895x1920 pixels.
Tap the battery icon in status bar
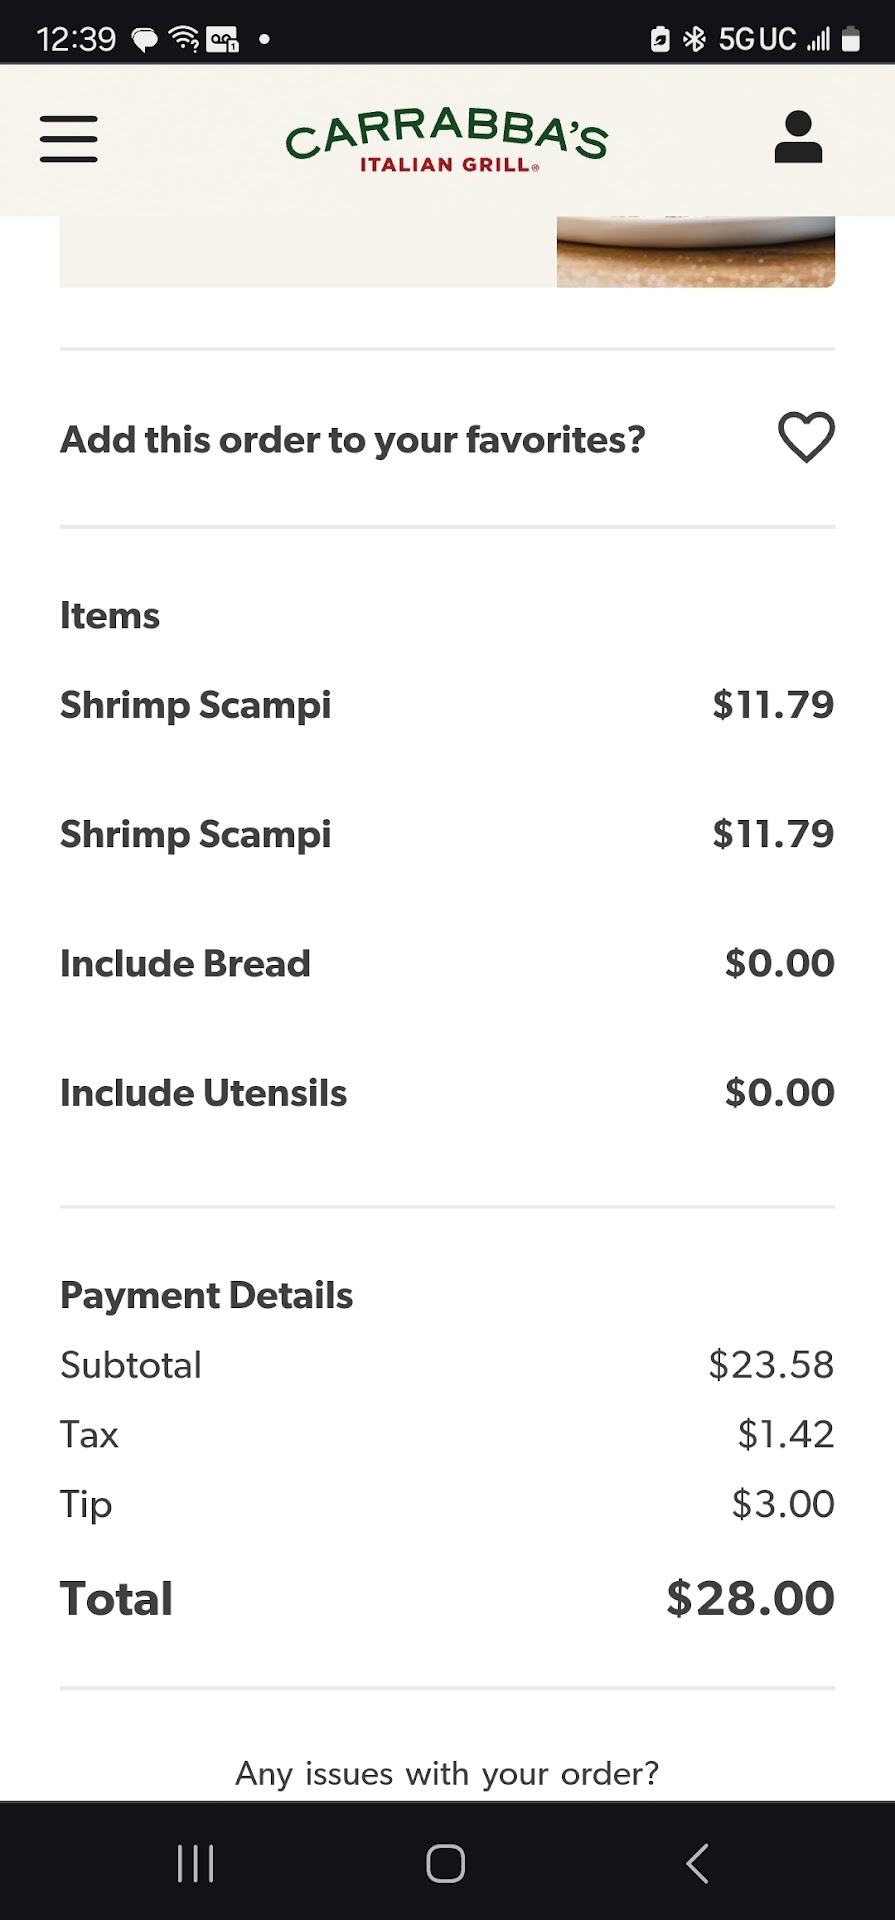(851, 39)
